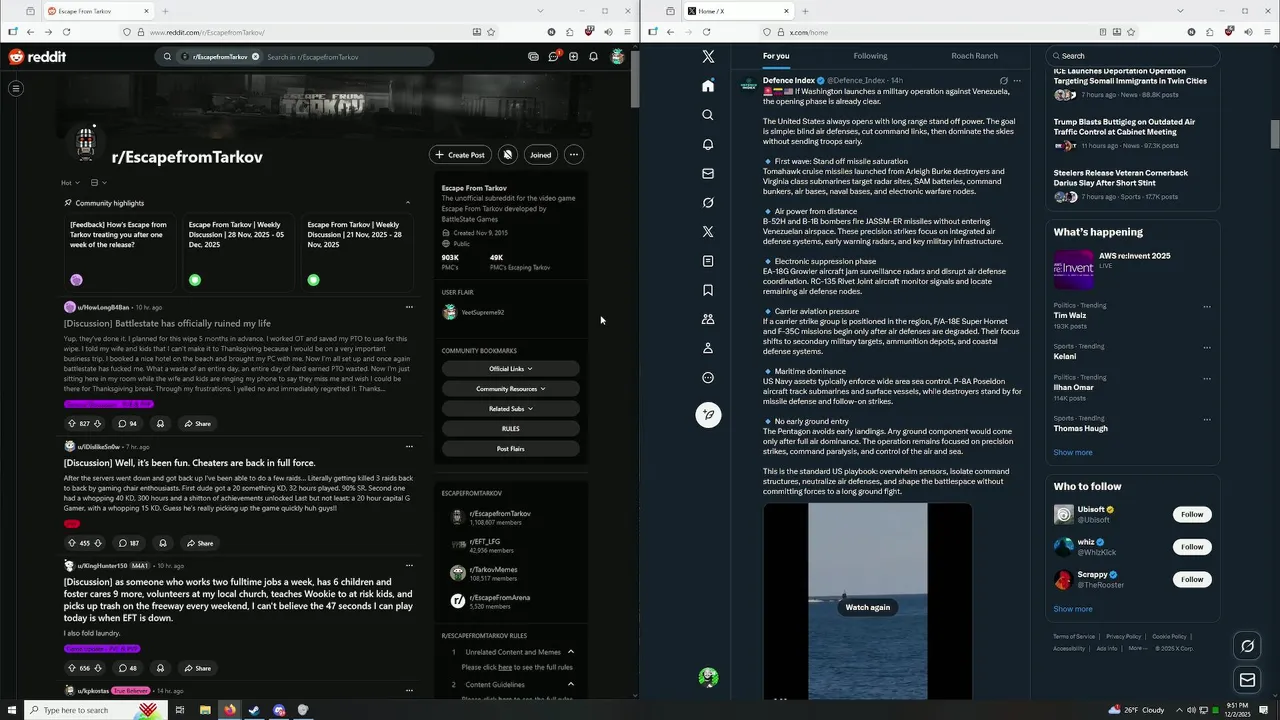
Task: Click the Create Post button
Action: pos(459,155)
